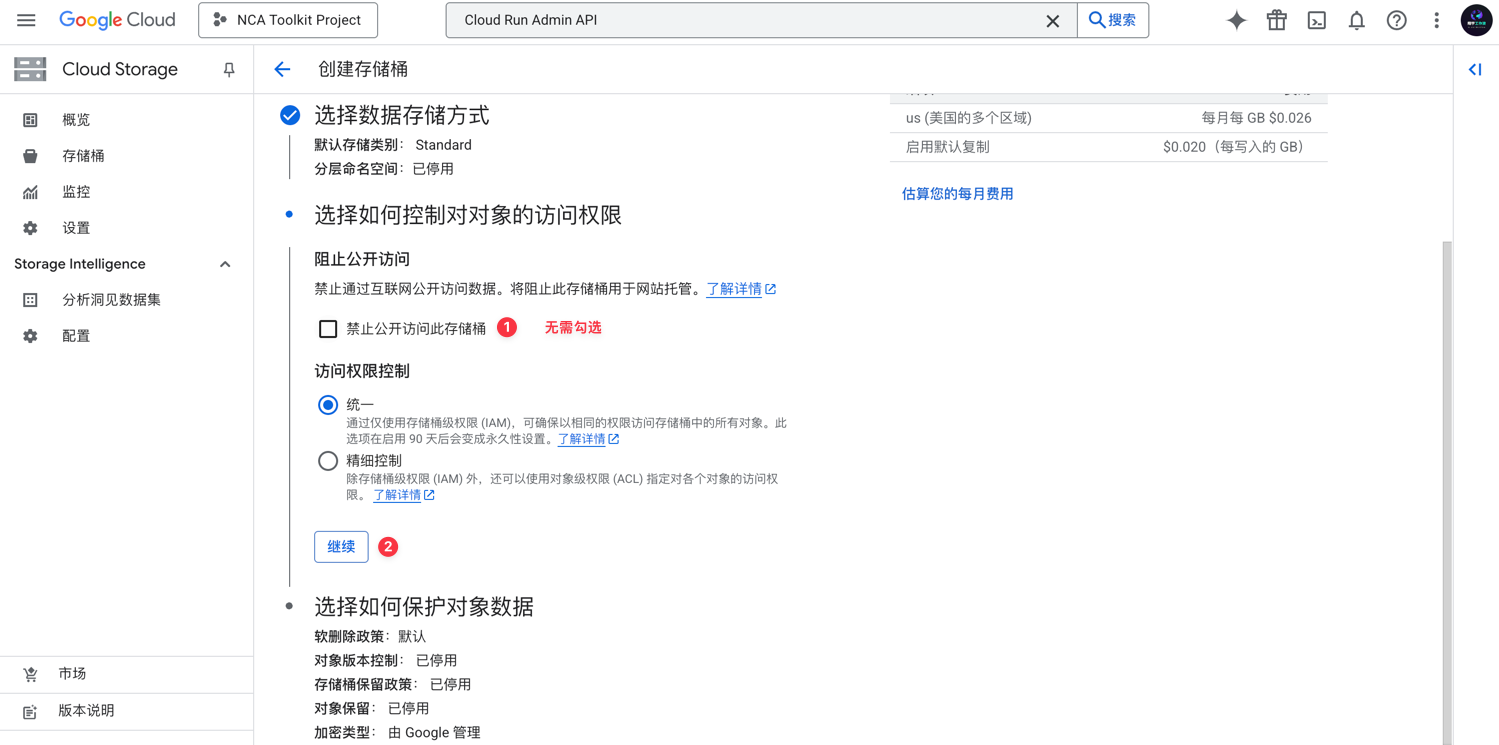Open the Gemini assistant sparkle icon
The height and width of the screenshot is (745, 1499).
click(x=1236, y=20)
